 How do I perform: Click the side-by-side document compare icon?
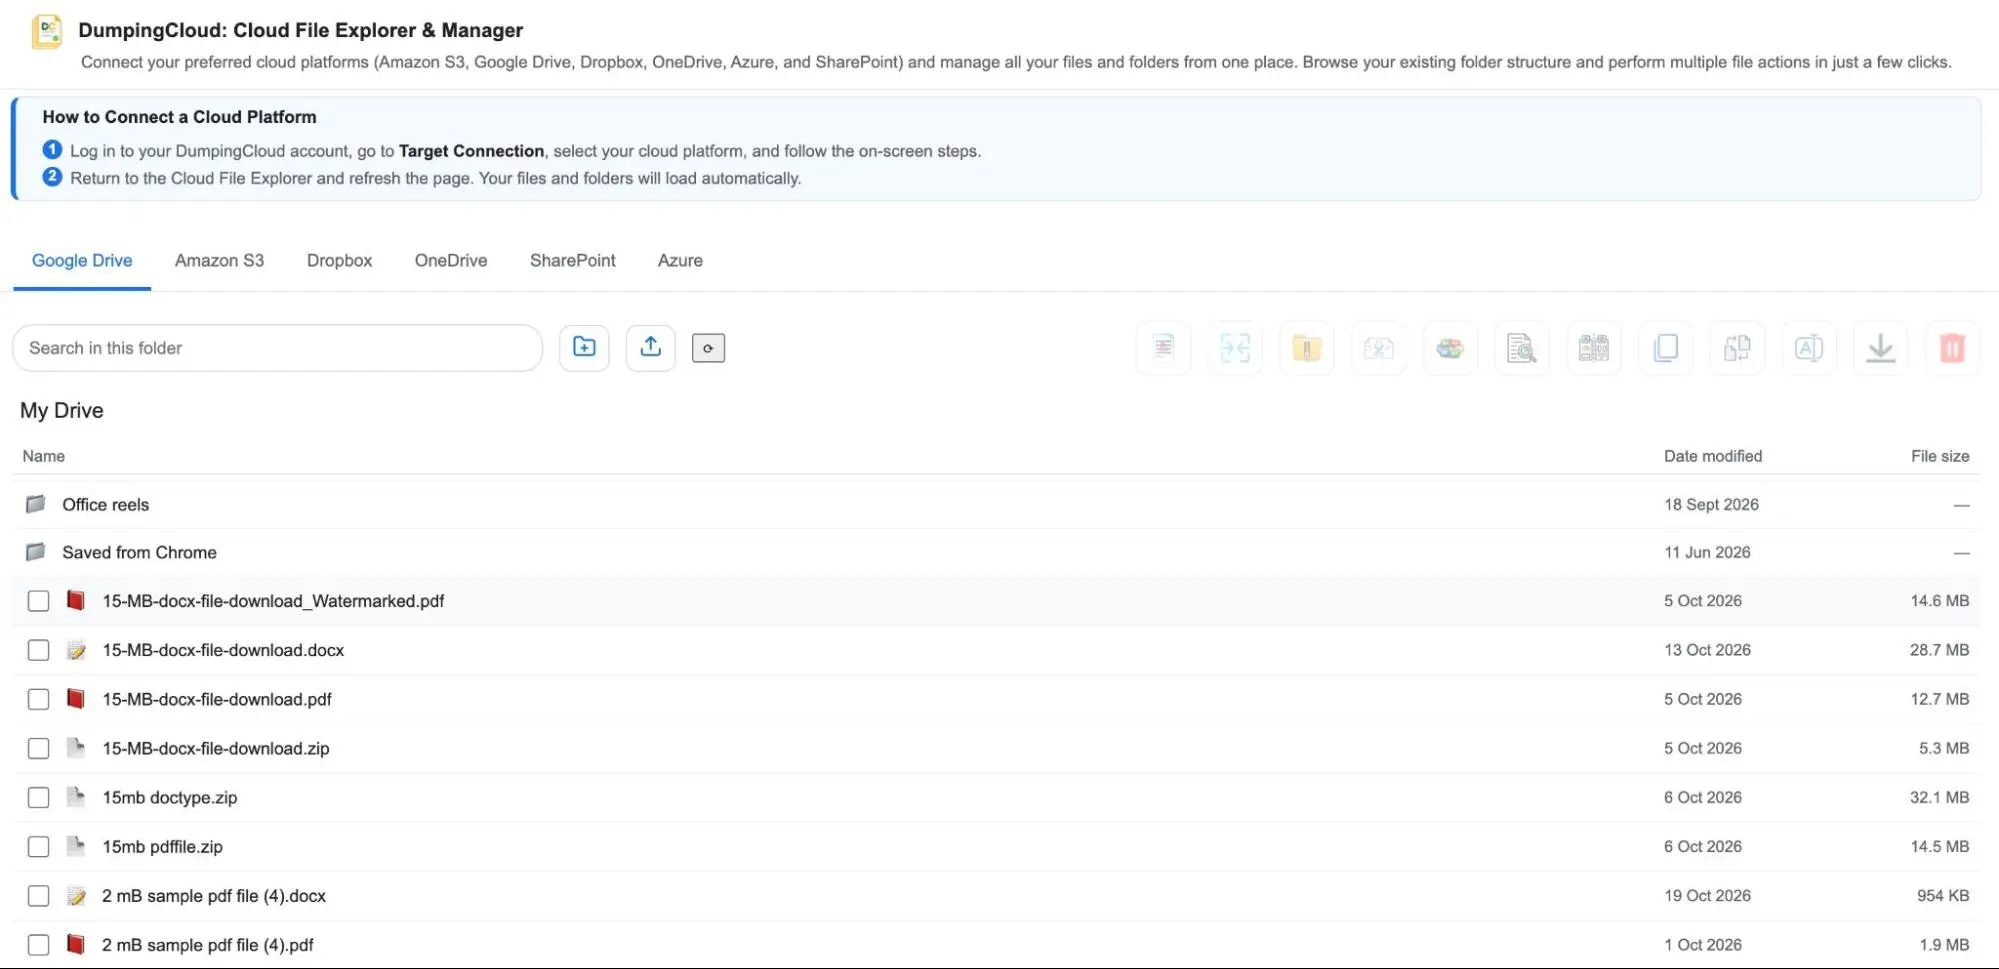click(x=1594, y=348)
